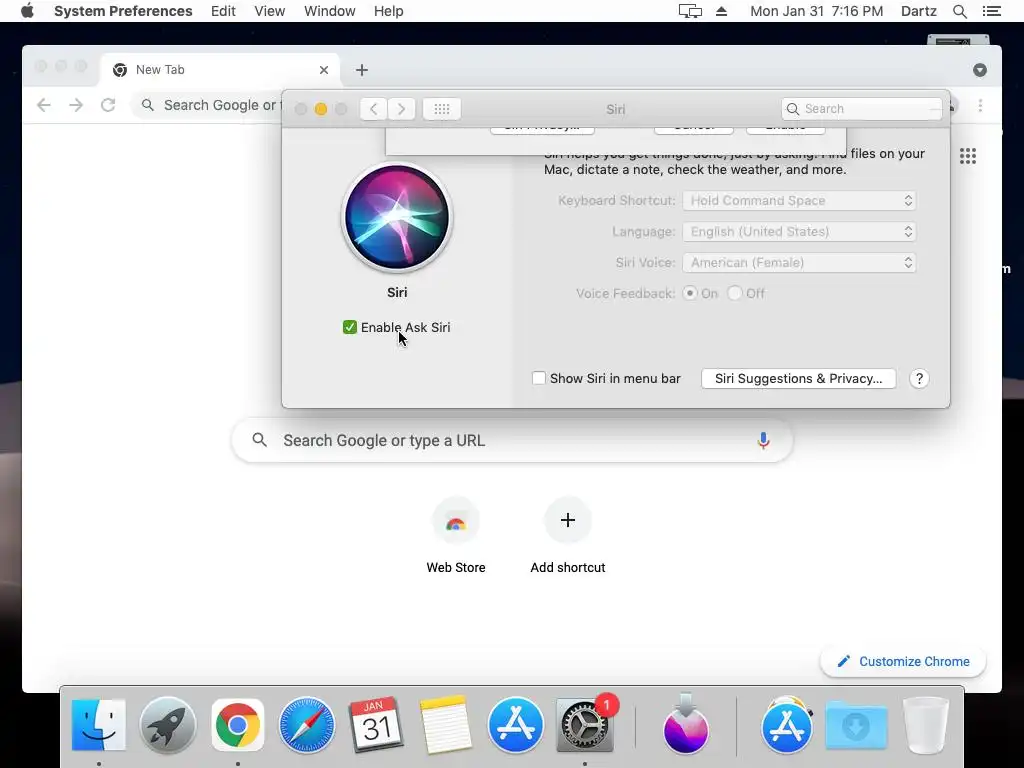Screen dimensions: 1024x768
Task: Click the large Siri logo
Action: (397, 217)
